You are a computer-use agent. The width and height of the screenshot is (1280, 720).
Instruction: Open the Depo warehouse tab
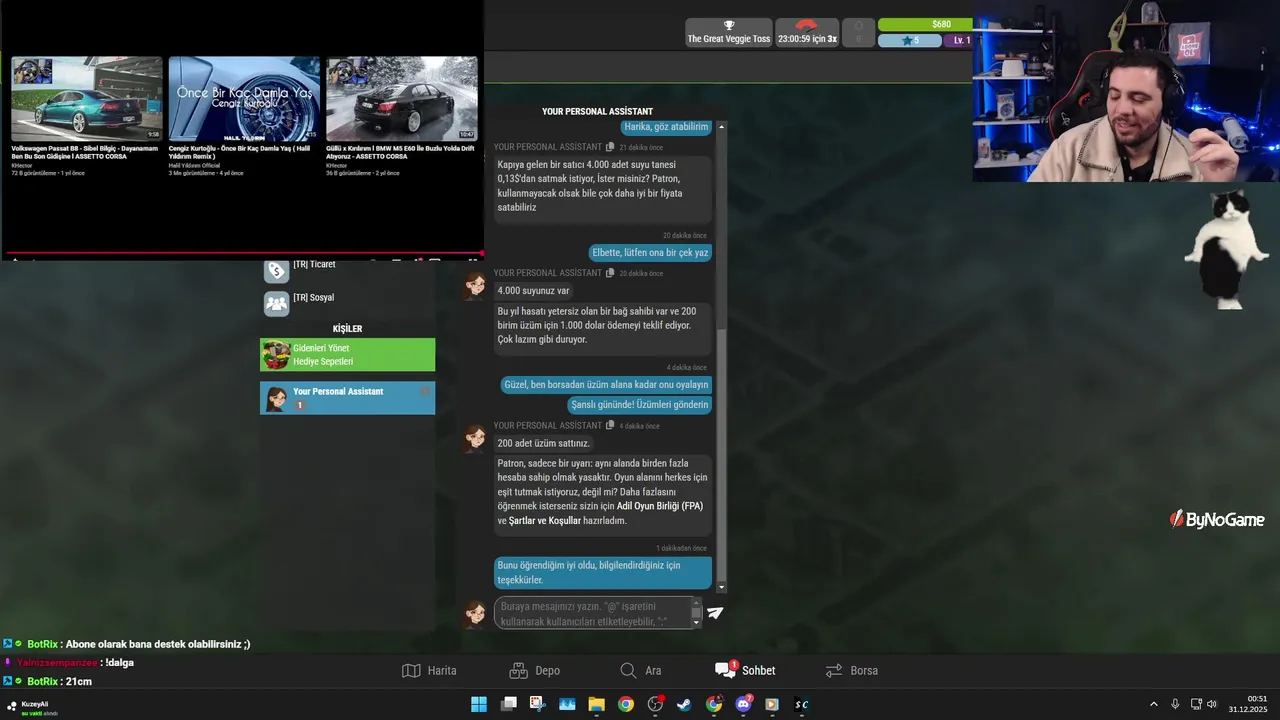(x=534, y=671)
